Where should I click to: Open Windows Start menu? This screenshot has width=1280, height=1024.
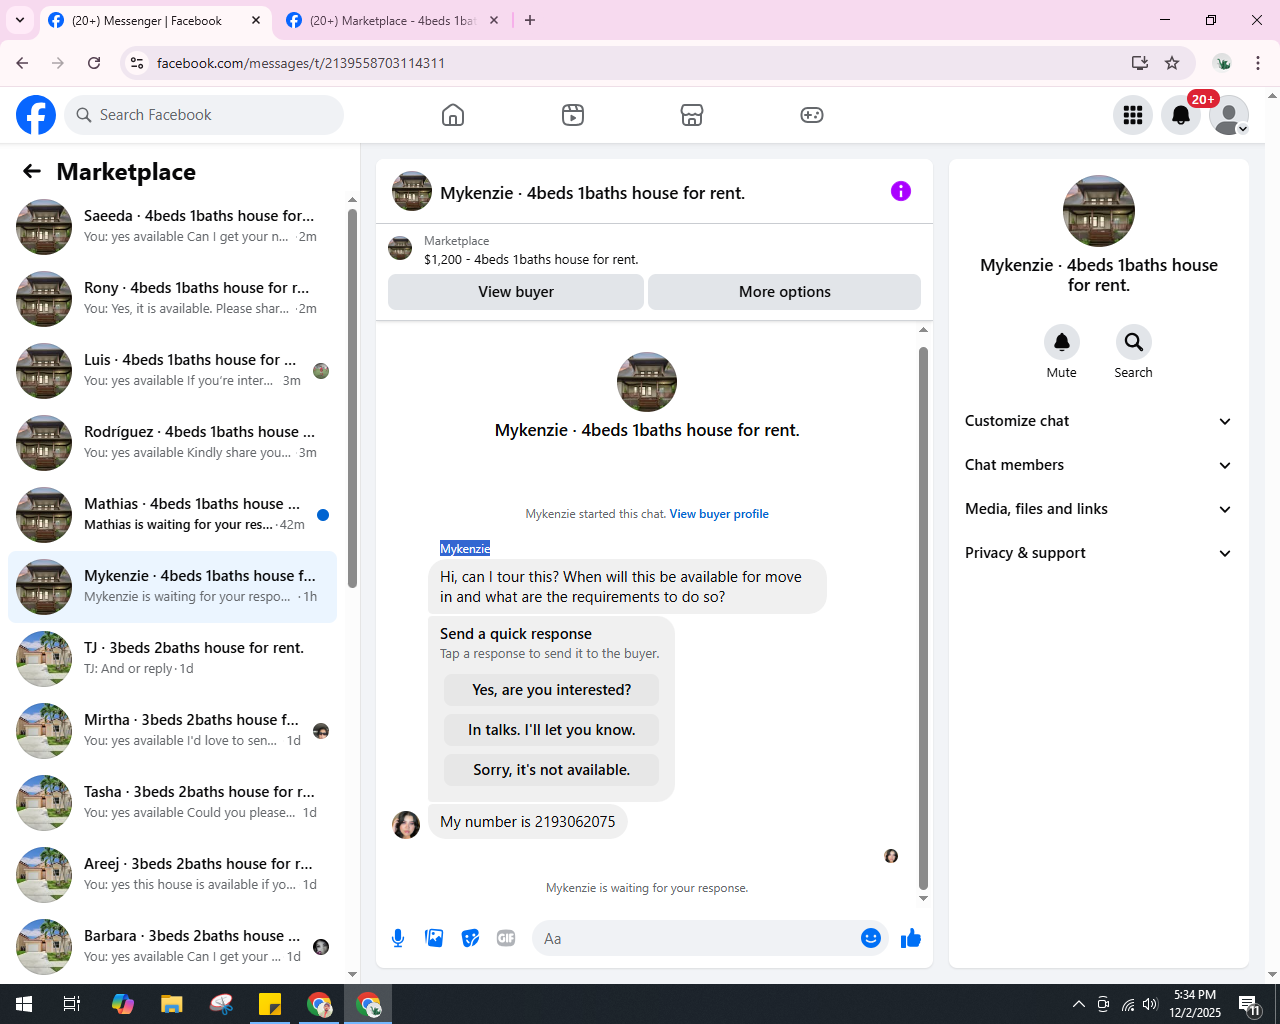(24, 1004)
